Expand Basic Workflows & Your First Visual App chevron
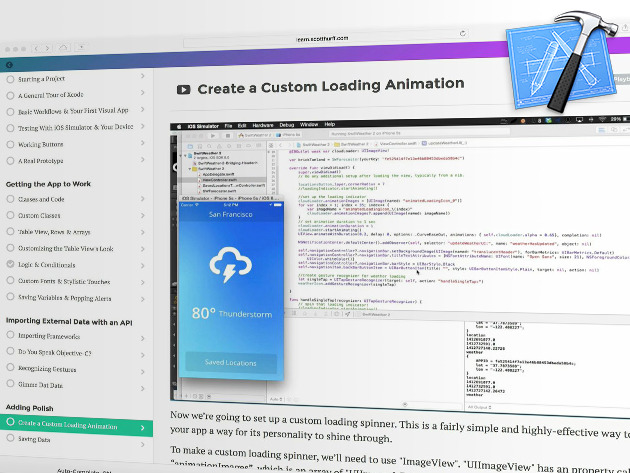The height and width of the screenshot is (473, 630). (x=143, y=109)
